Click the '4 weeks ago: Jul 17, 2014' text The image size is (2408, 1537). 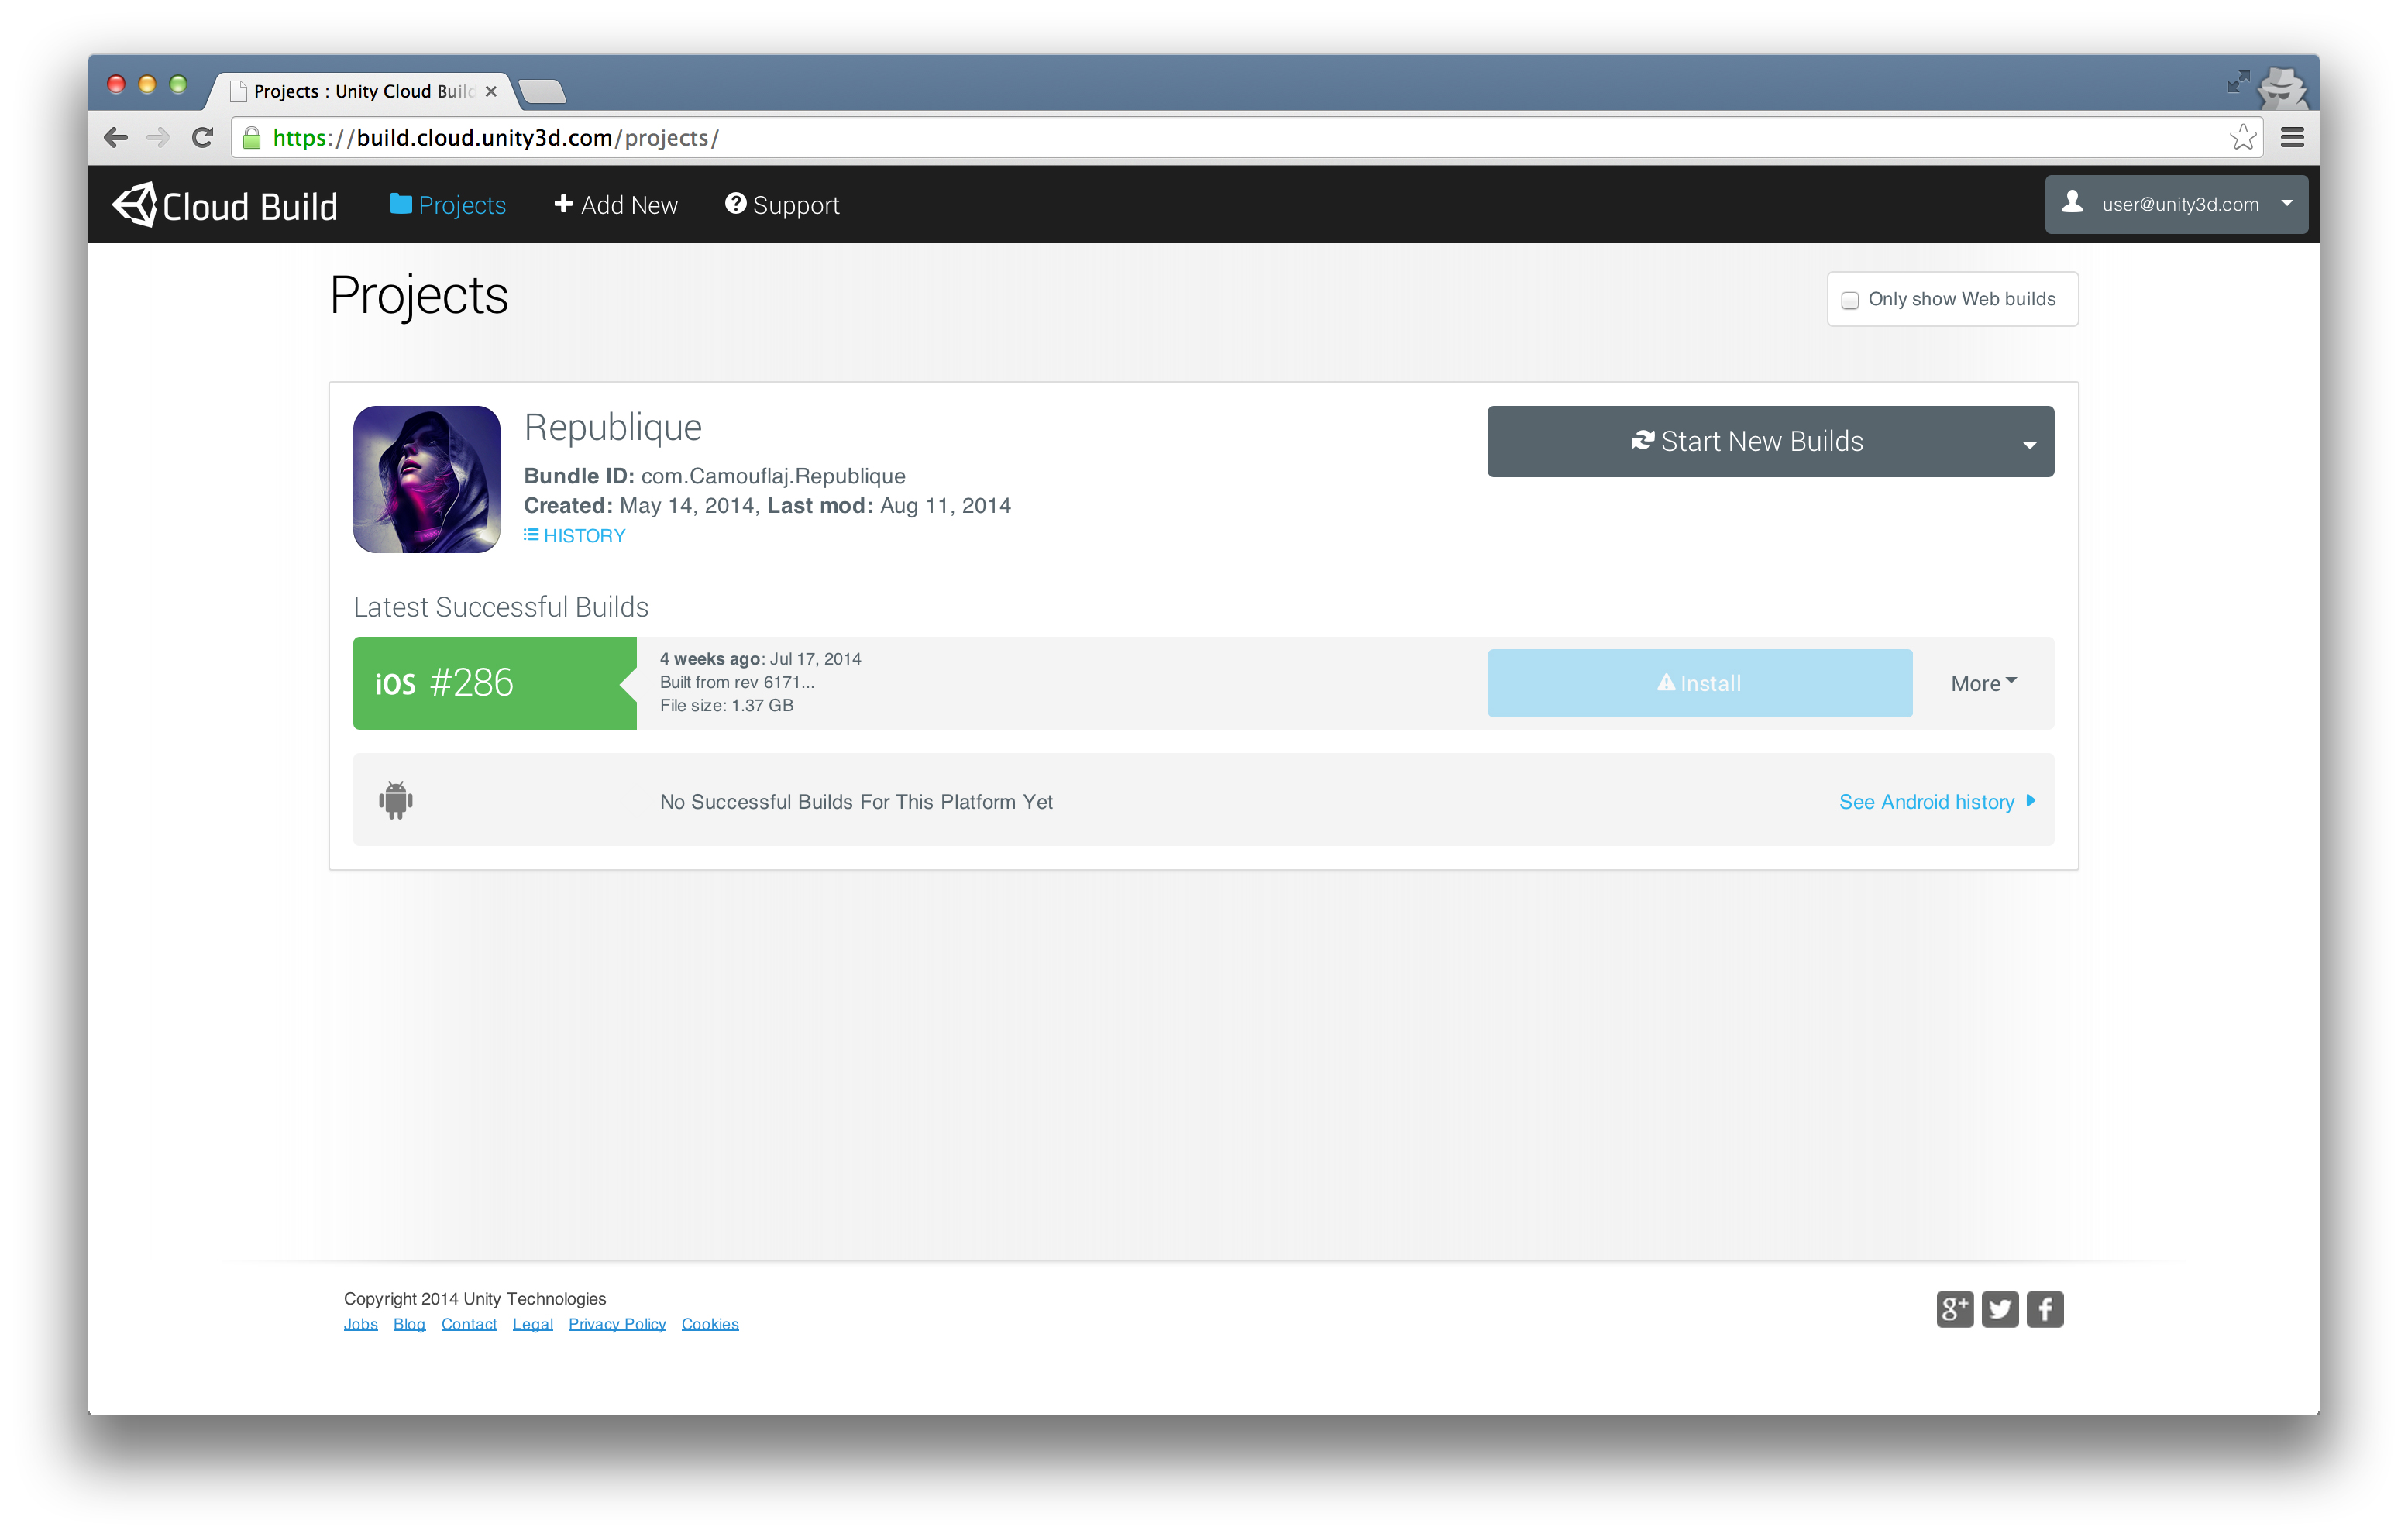(x=760, y=659)
